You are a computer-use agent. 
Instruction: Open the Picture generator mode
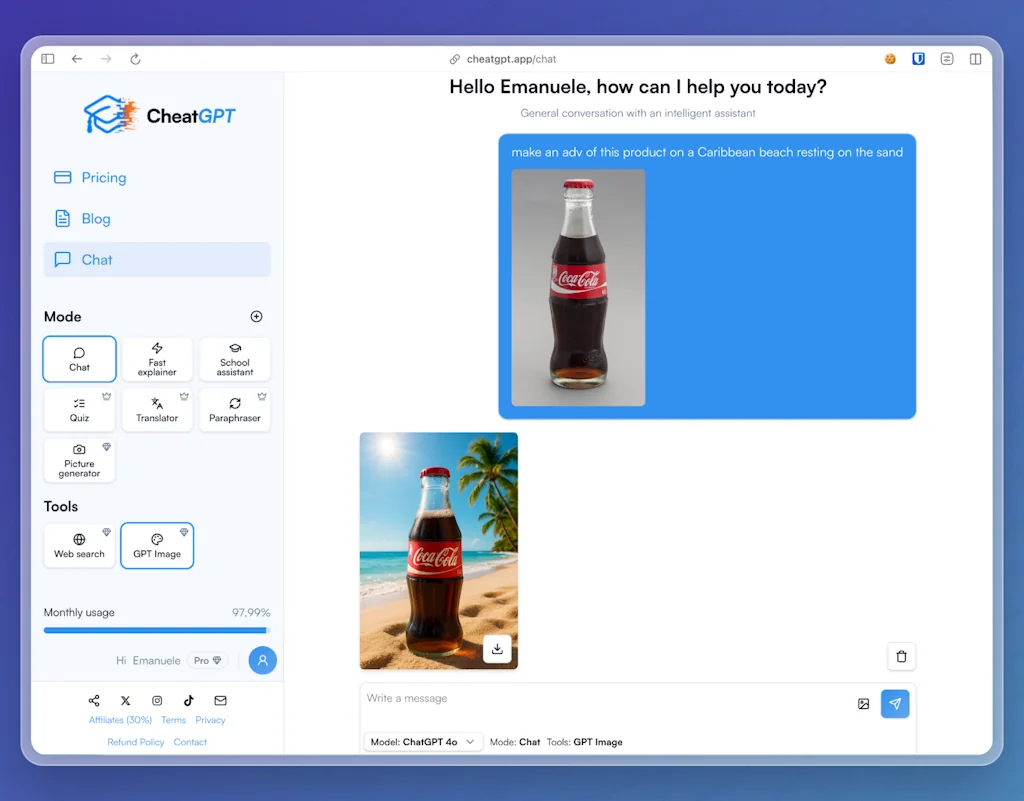click(x=79, y=460)
